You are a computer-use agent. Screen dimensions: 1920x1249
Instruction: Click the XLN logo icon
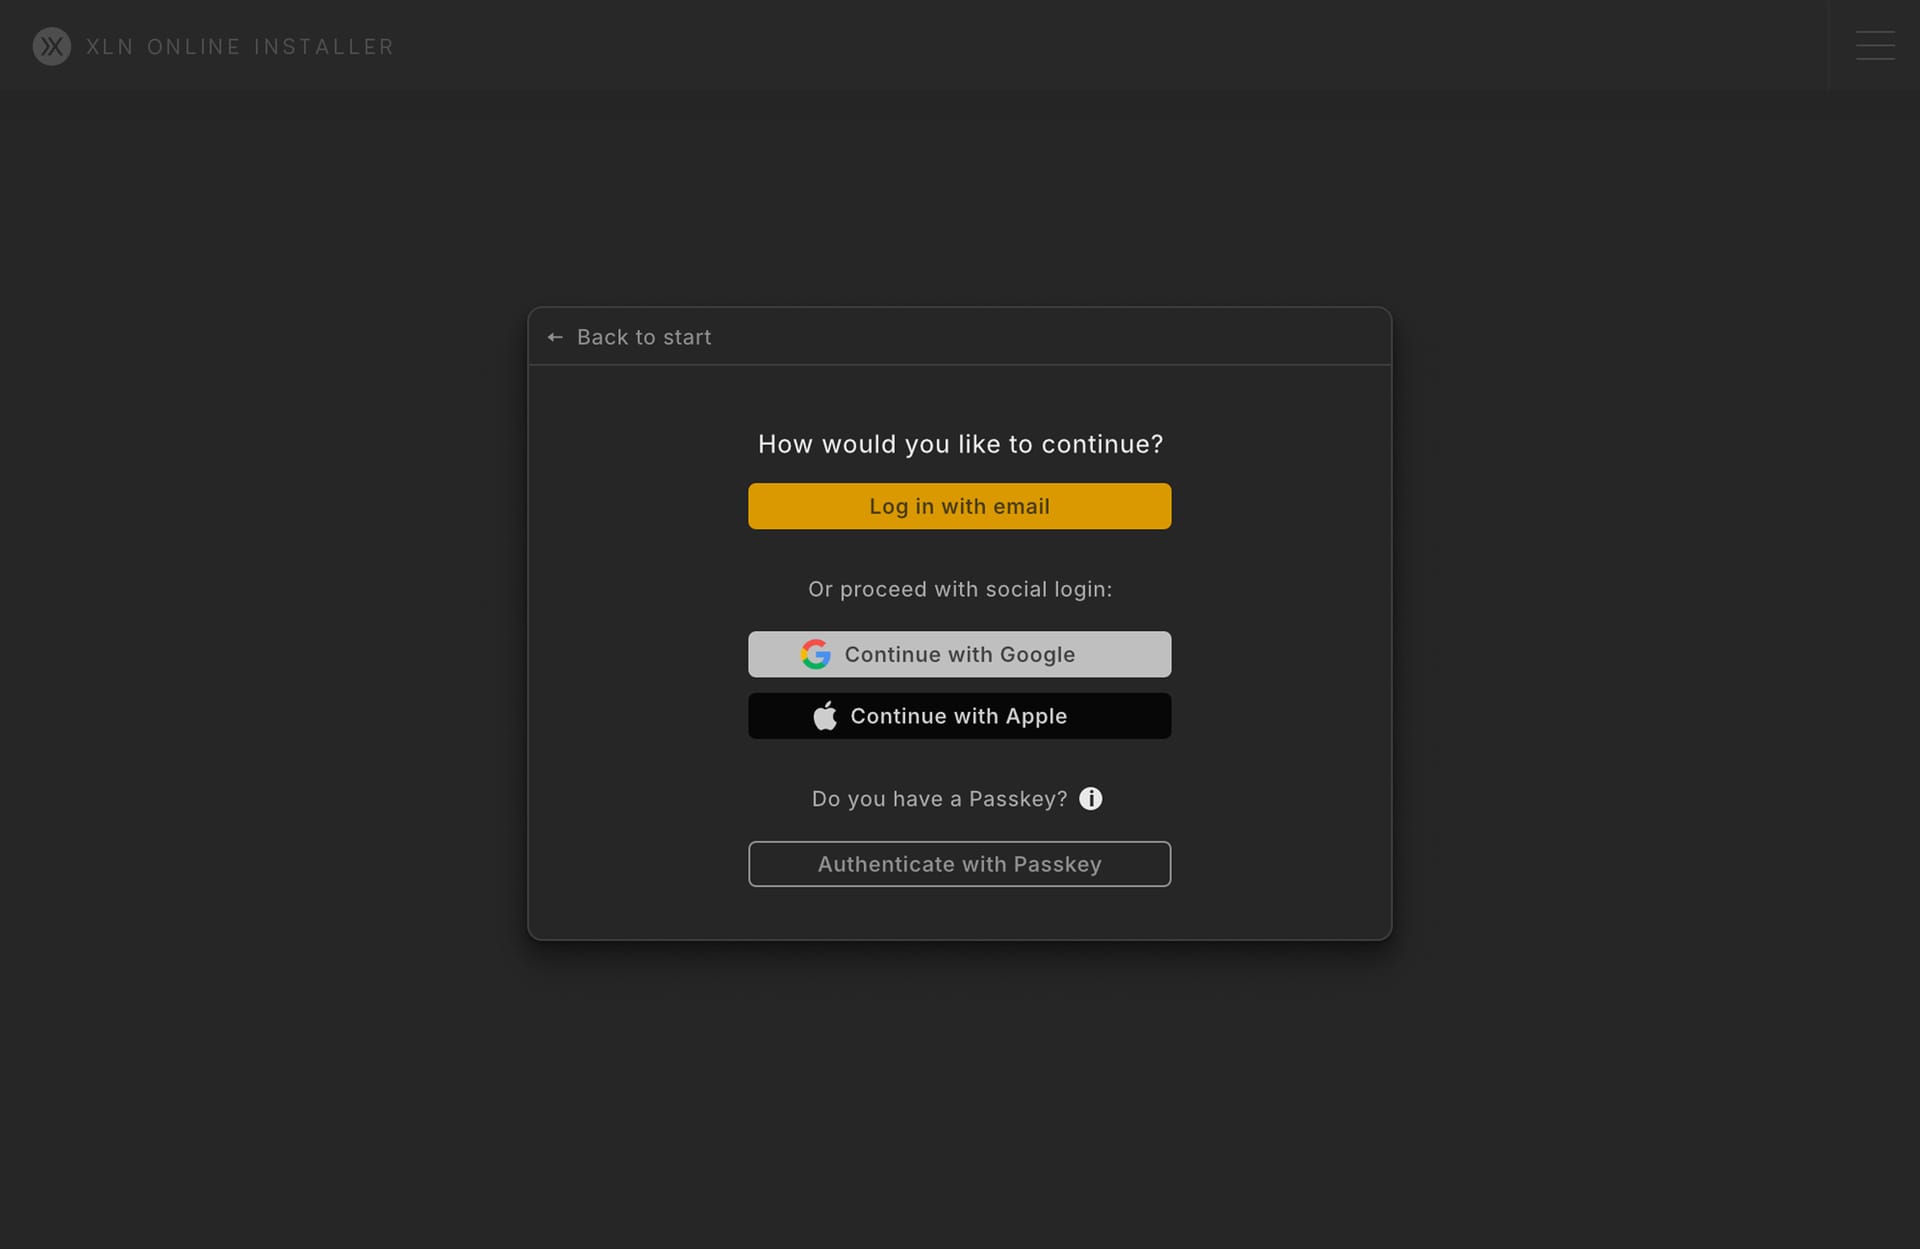click(51, 46)
